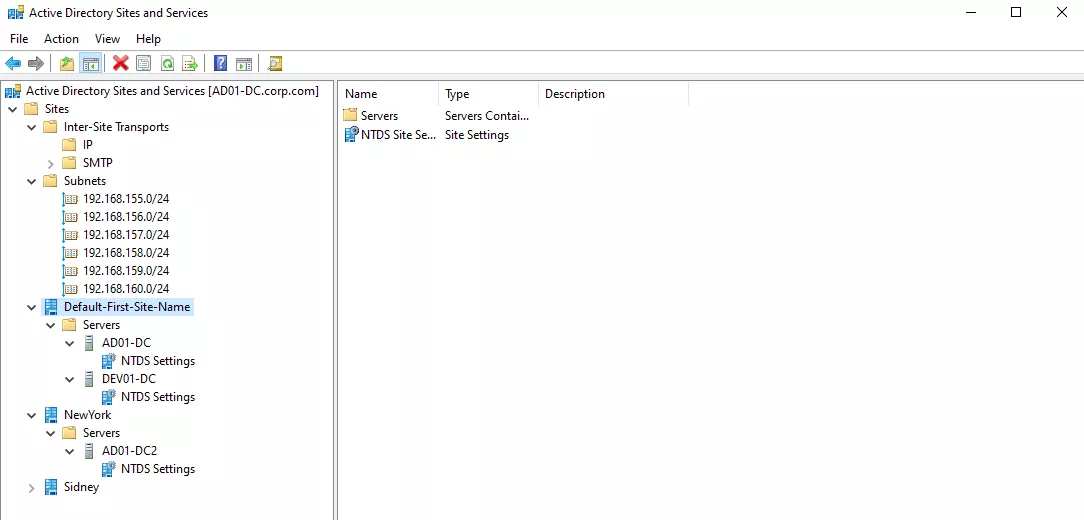The width and height of the screenshot is (1084, 520).
Task: Click the NewYork site icon
Action: [x=51, y=415]
